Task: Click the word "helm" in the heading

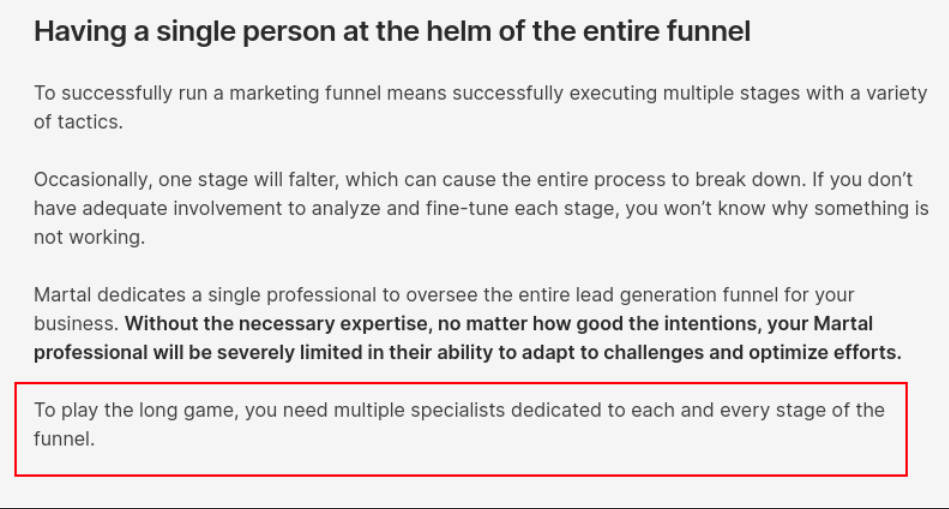Action: [459, 31]
